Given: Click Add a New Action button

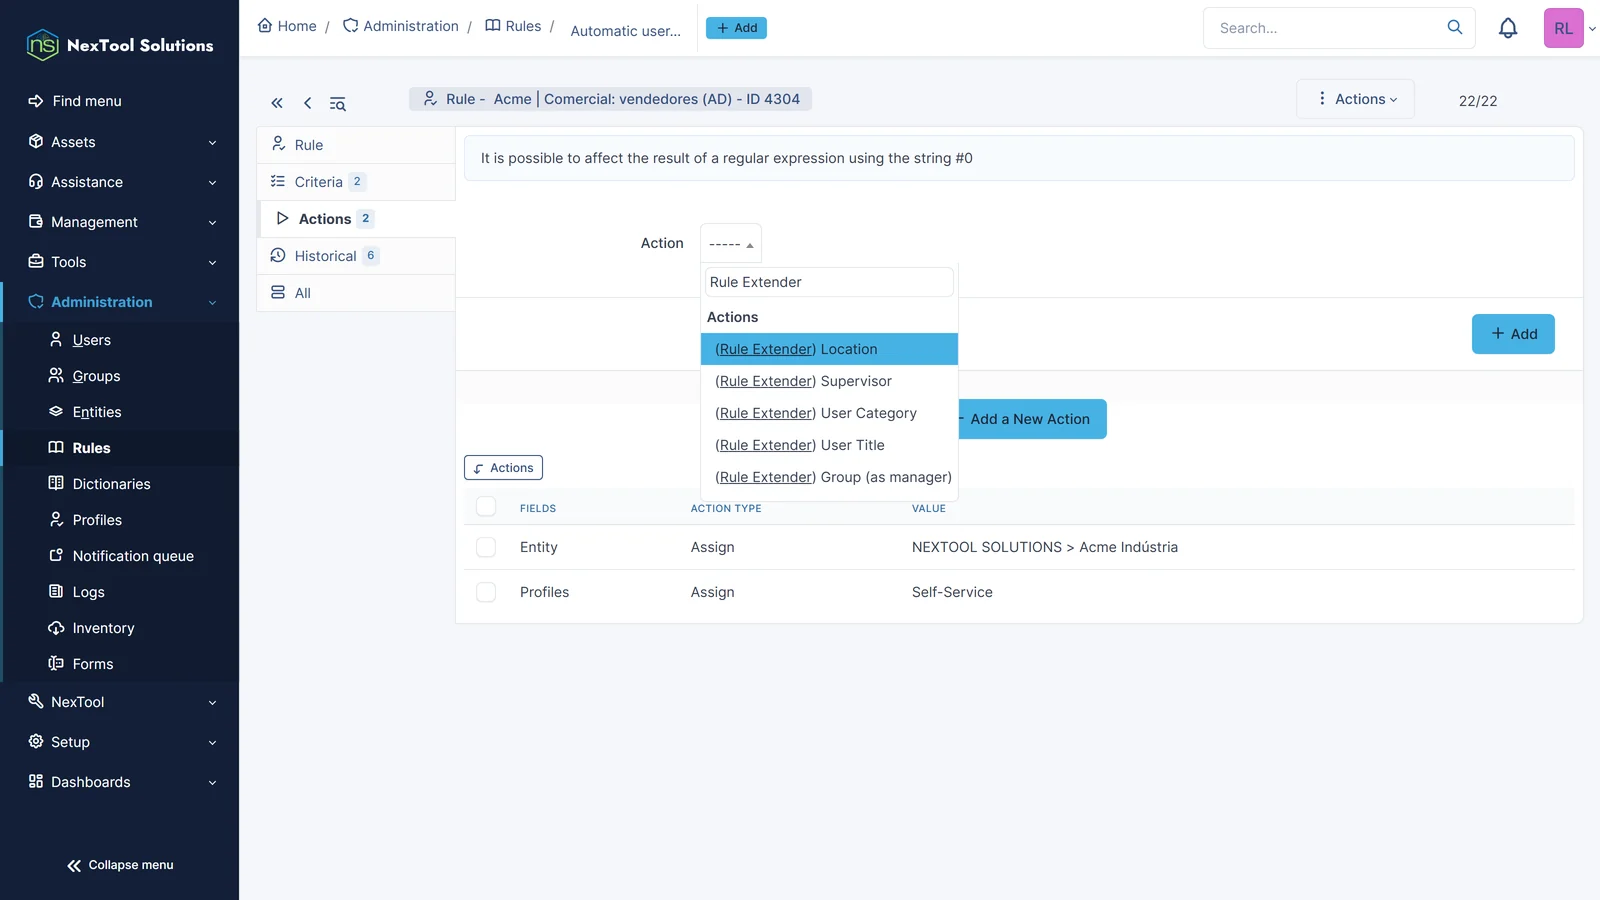Looking at the screenshot, I should coord(1030,419).
